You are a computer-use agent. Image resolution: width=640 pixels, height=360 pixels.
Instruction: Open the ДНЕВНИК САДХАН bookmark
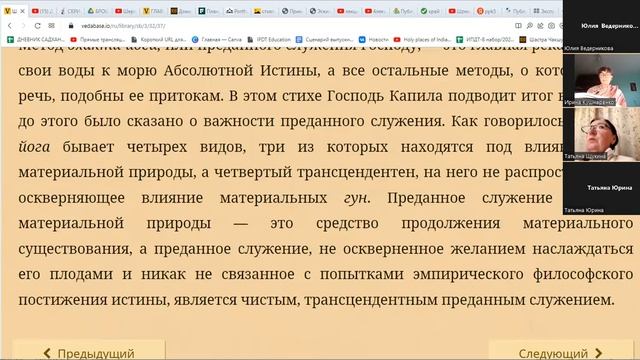pyautogui.click(x=36, y=40)
